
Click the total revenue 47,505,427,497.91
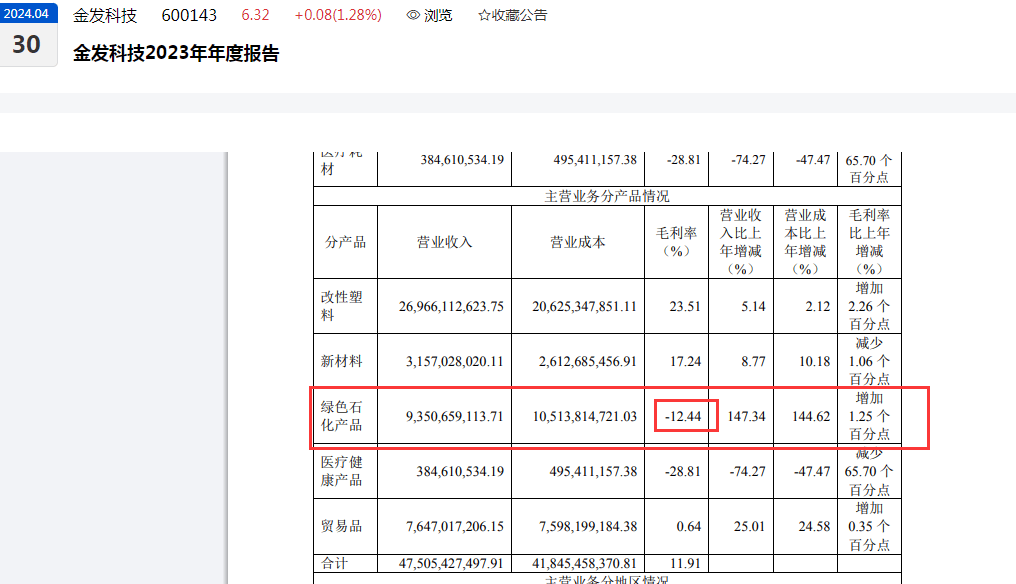click(451, 564)
